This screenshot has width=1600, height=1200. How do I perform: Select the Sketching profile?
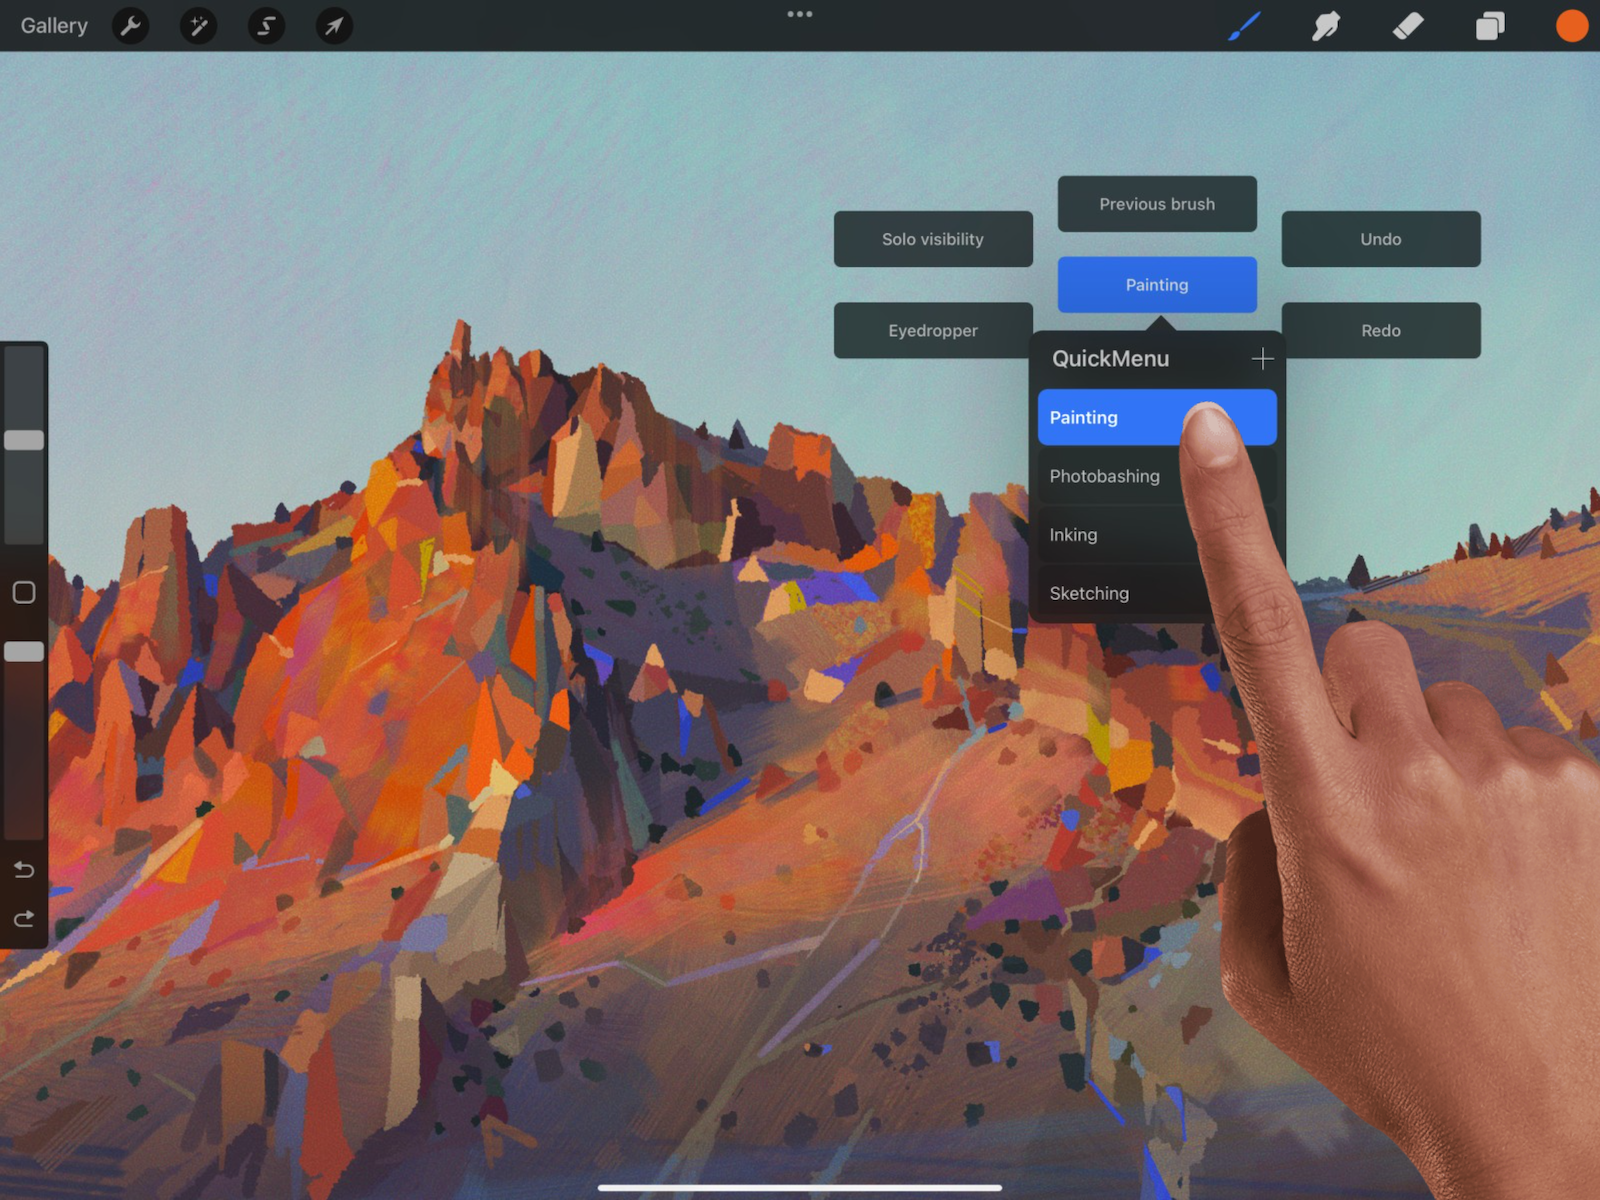(1157, 593)
